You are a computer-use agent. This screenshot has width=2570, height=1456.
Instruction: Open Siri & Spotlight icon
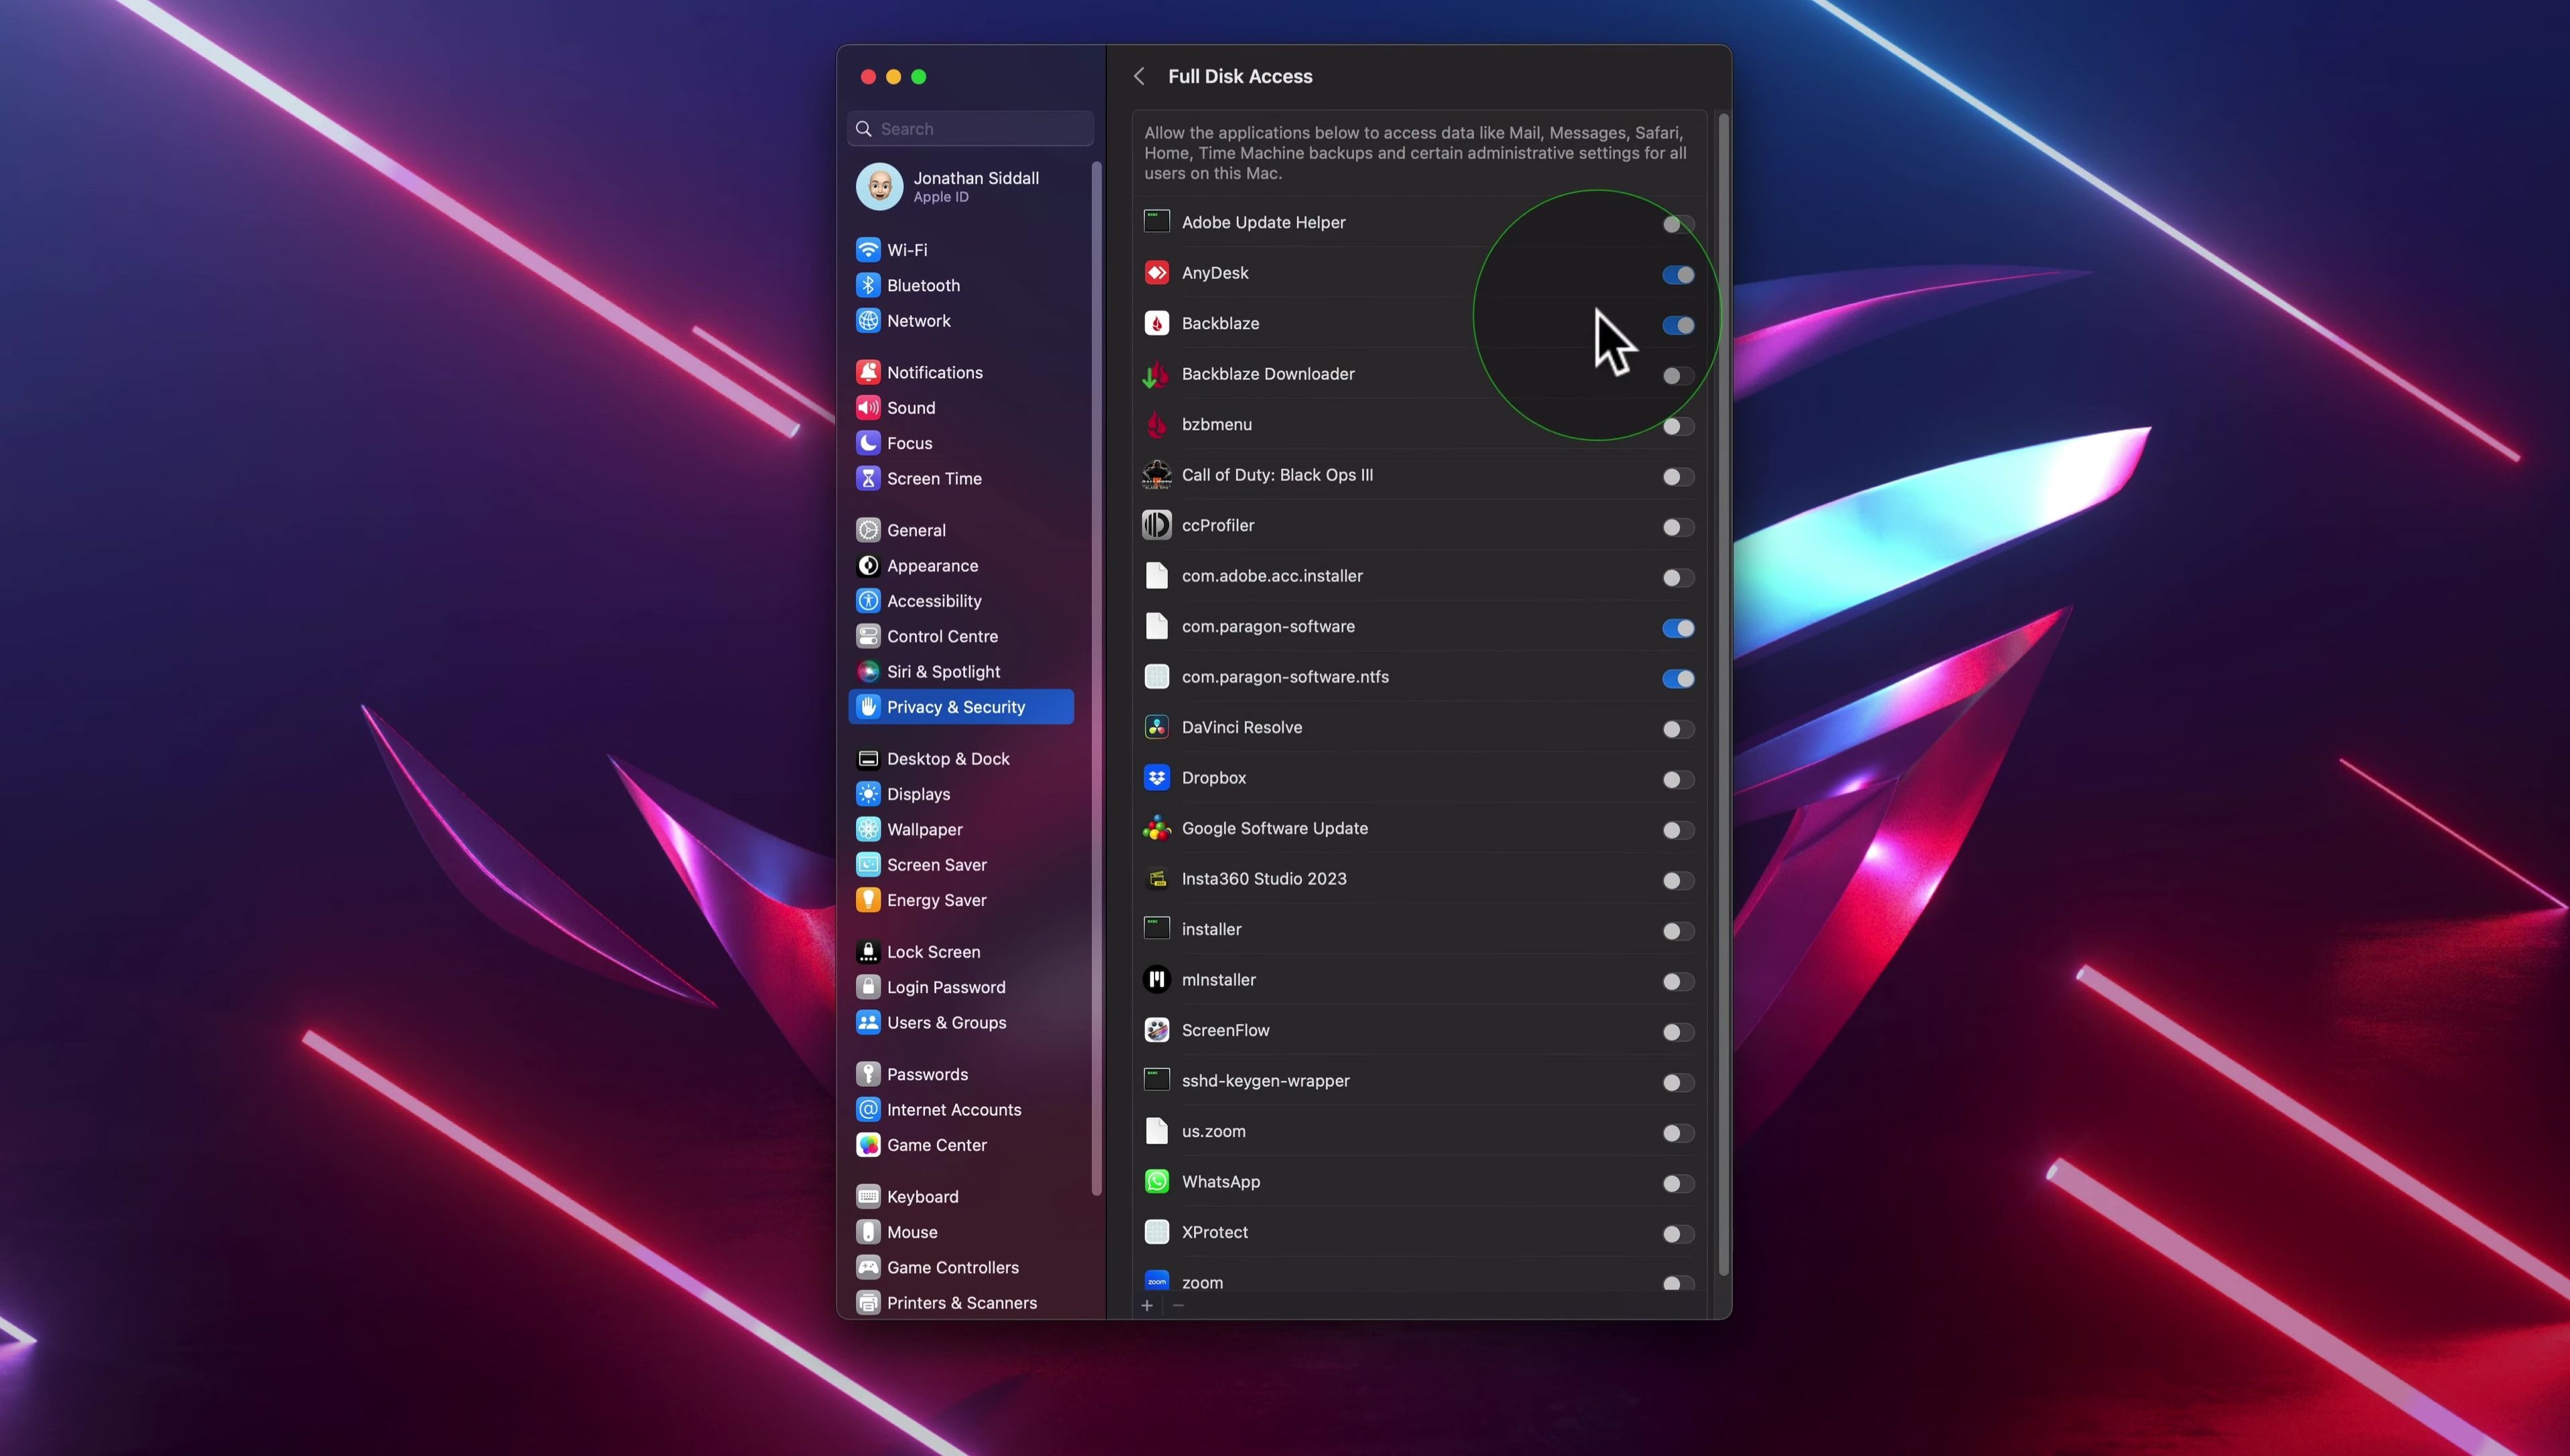click(x=868, y=672)
